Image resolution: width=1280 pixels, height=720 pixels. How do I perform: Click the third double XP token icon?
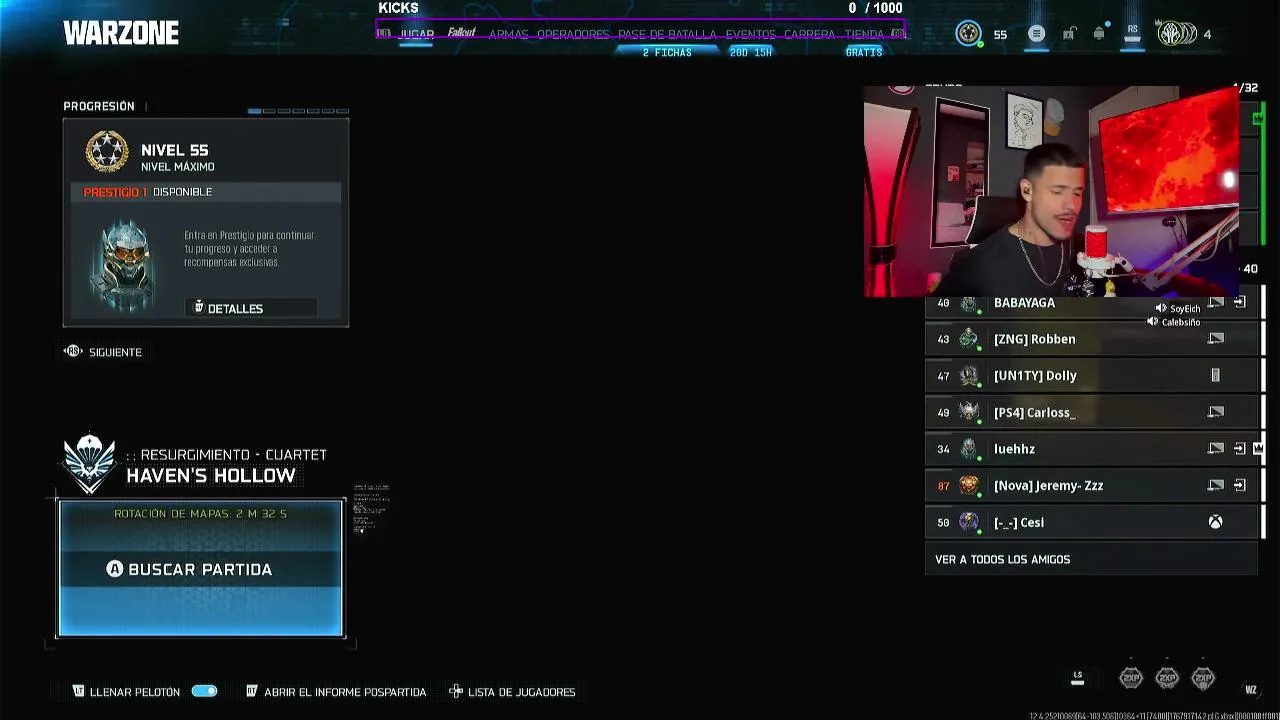coord(1203,678)
